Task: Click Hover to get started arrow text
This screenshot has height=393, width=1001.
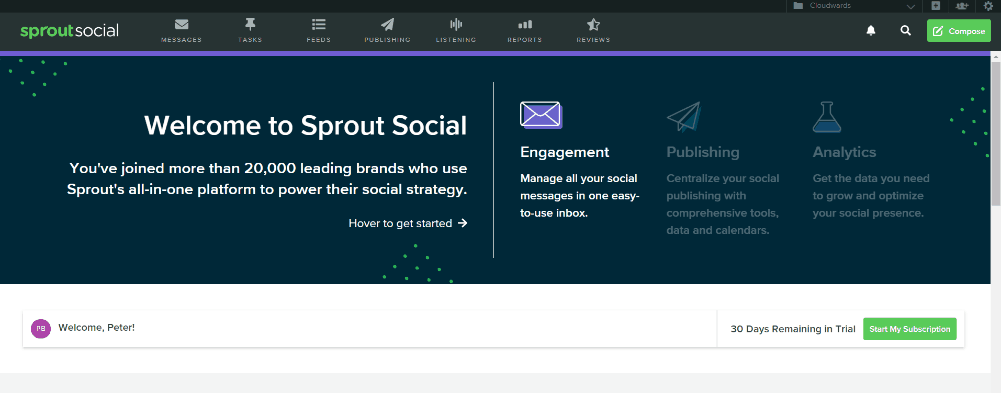Action: [x=408, y=223]
